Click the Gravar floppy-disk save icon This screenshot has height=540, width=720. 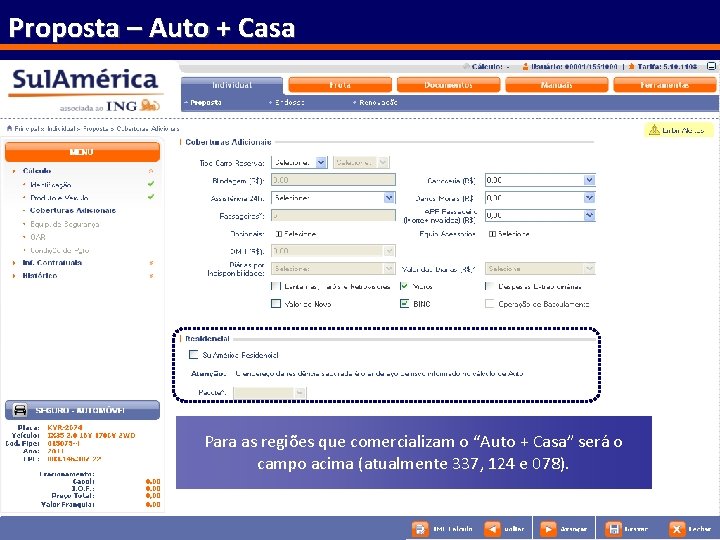click(613, 529)
